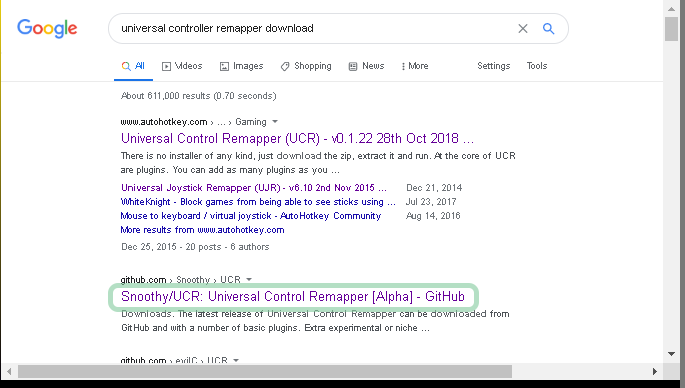Click the Google logo
Viewport: 685px width, 388px height.
(x=47, y=28)
